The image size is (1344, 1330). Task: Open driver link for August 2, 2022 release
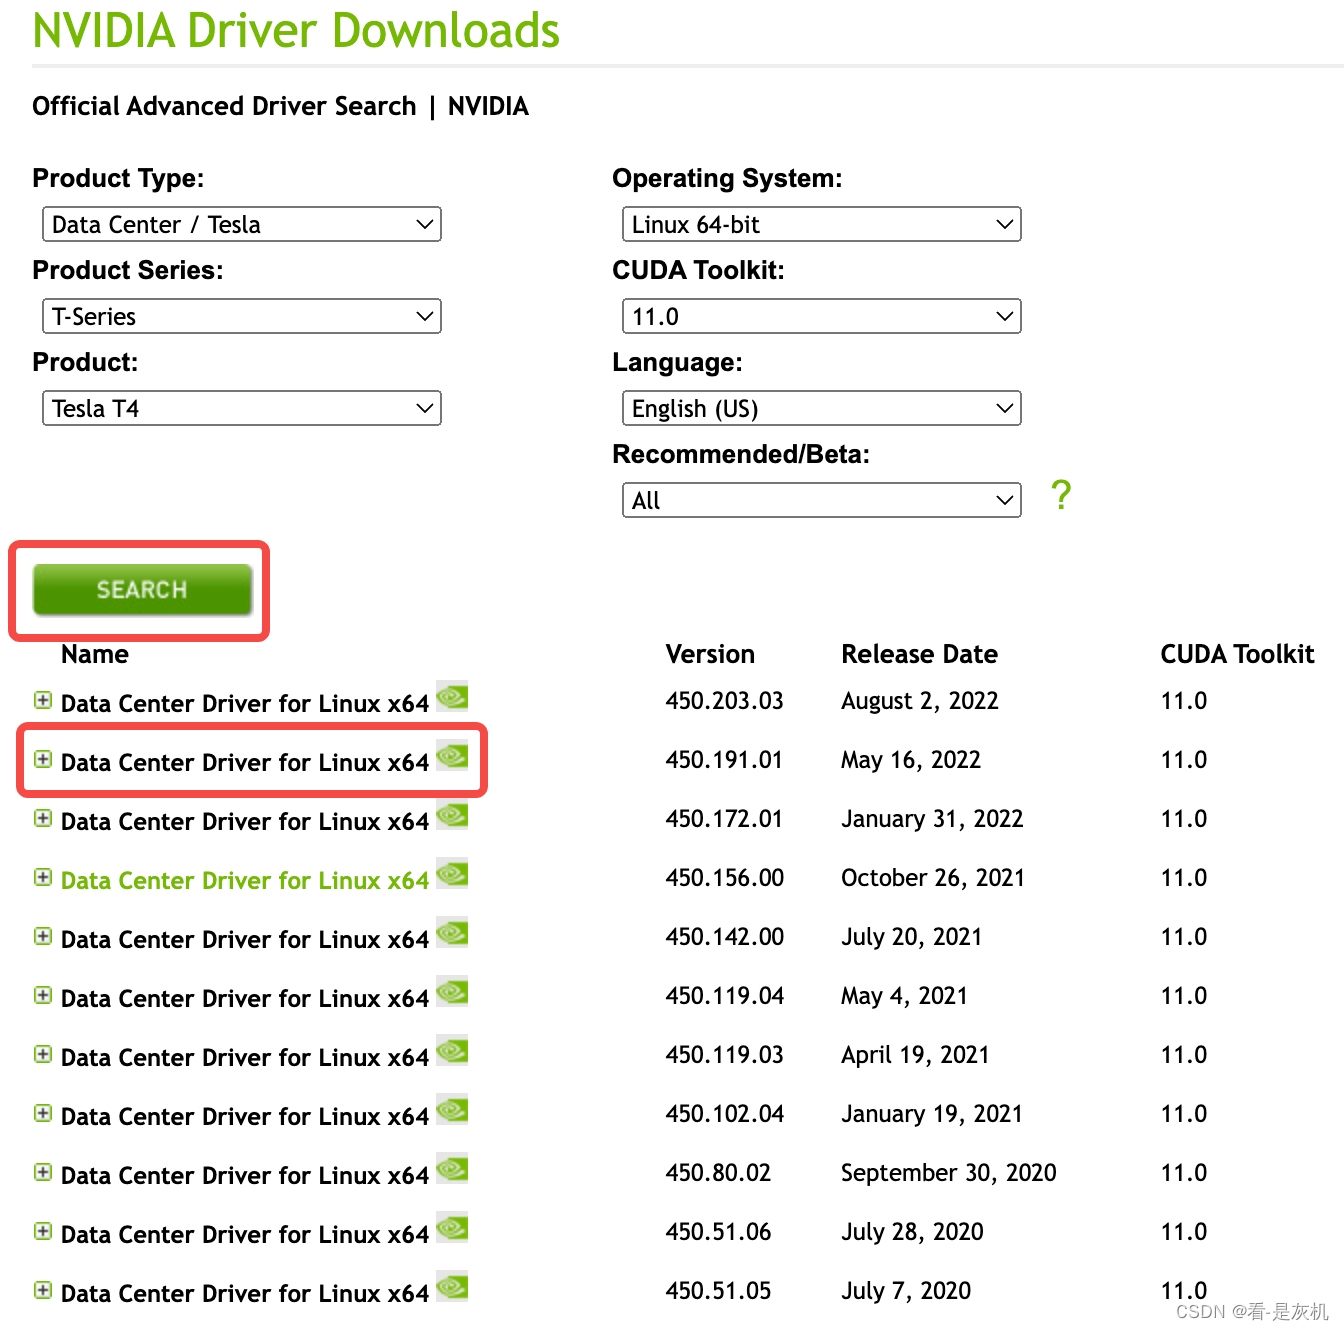click(245, 703)
